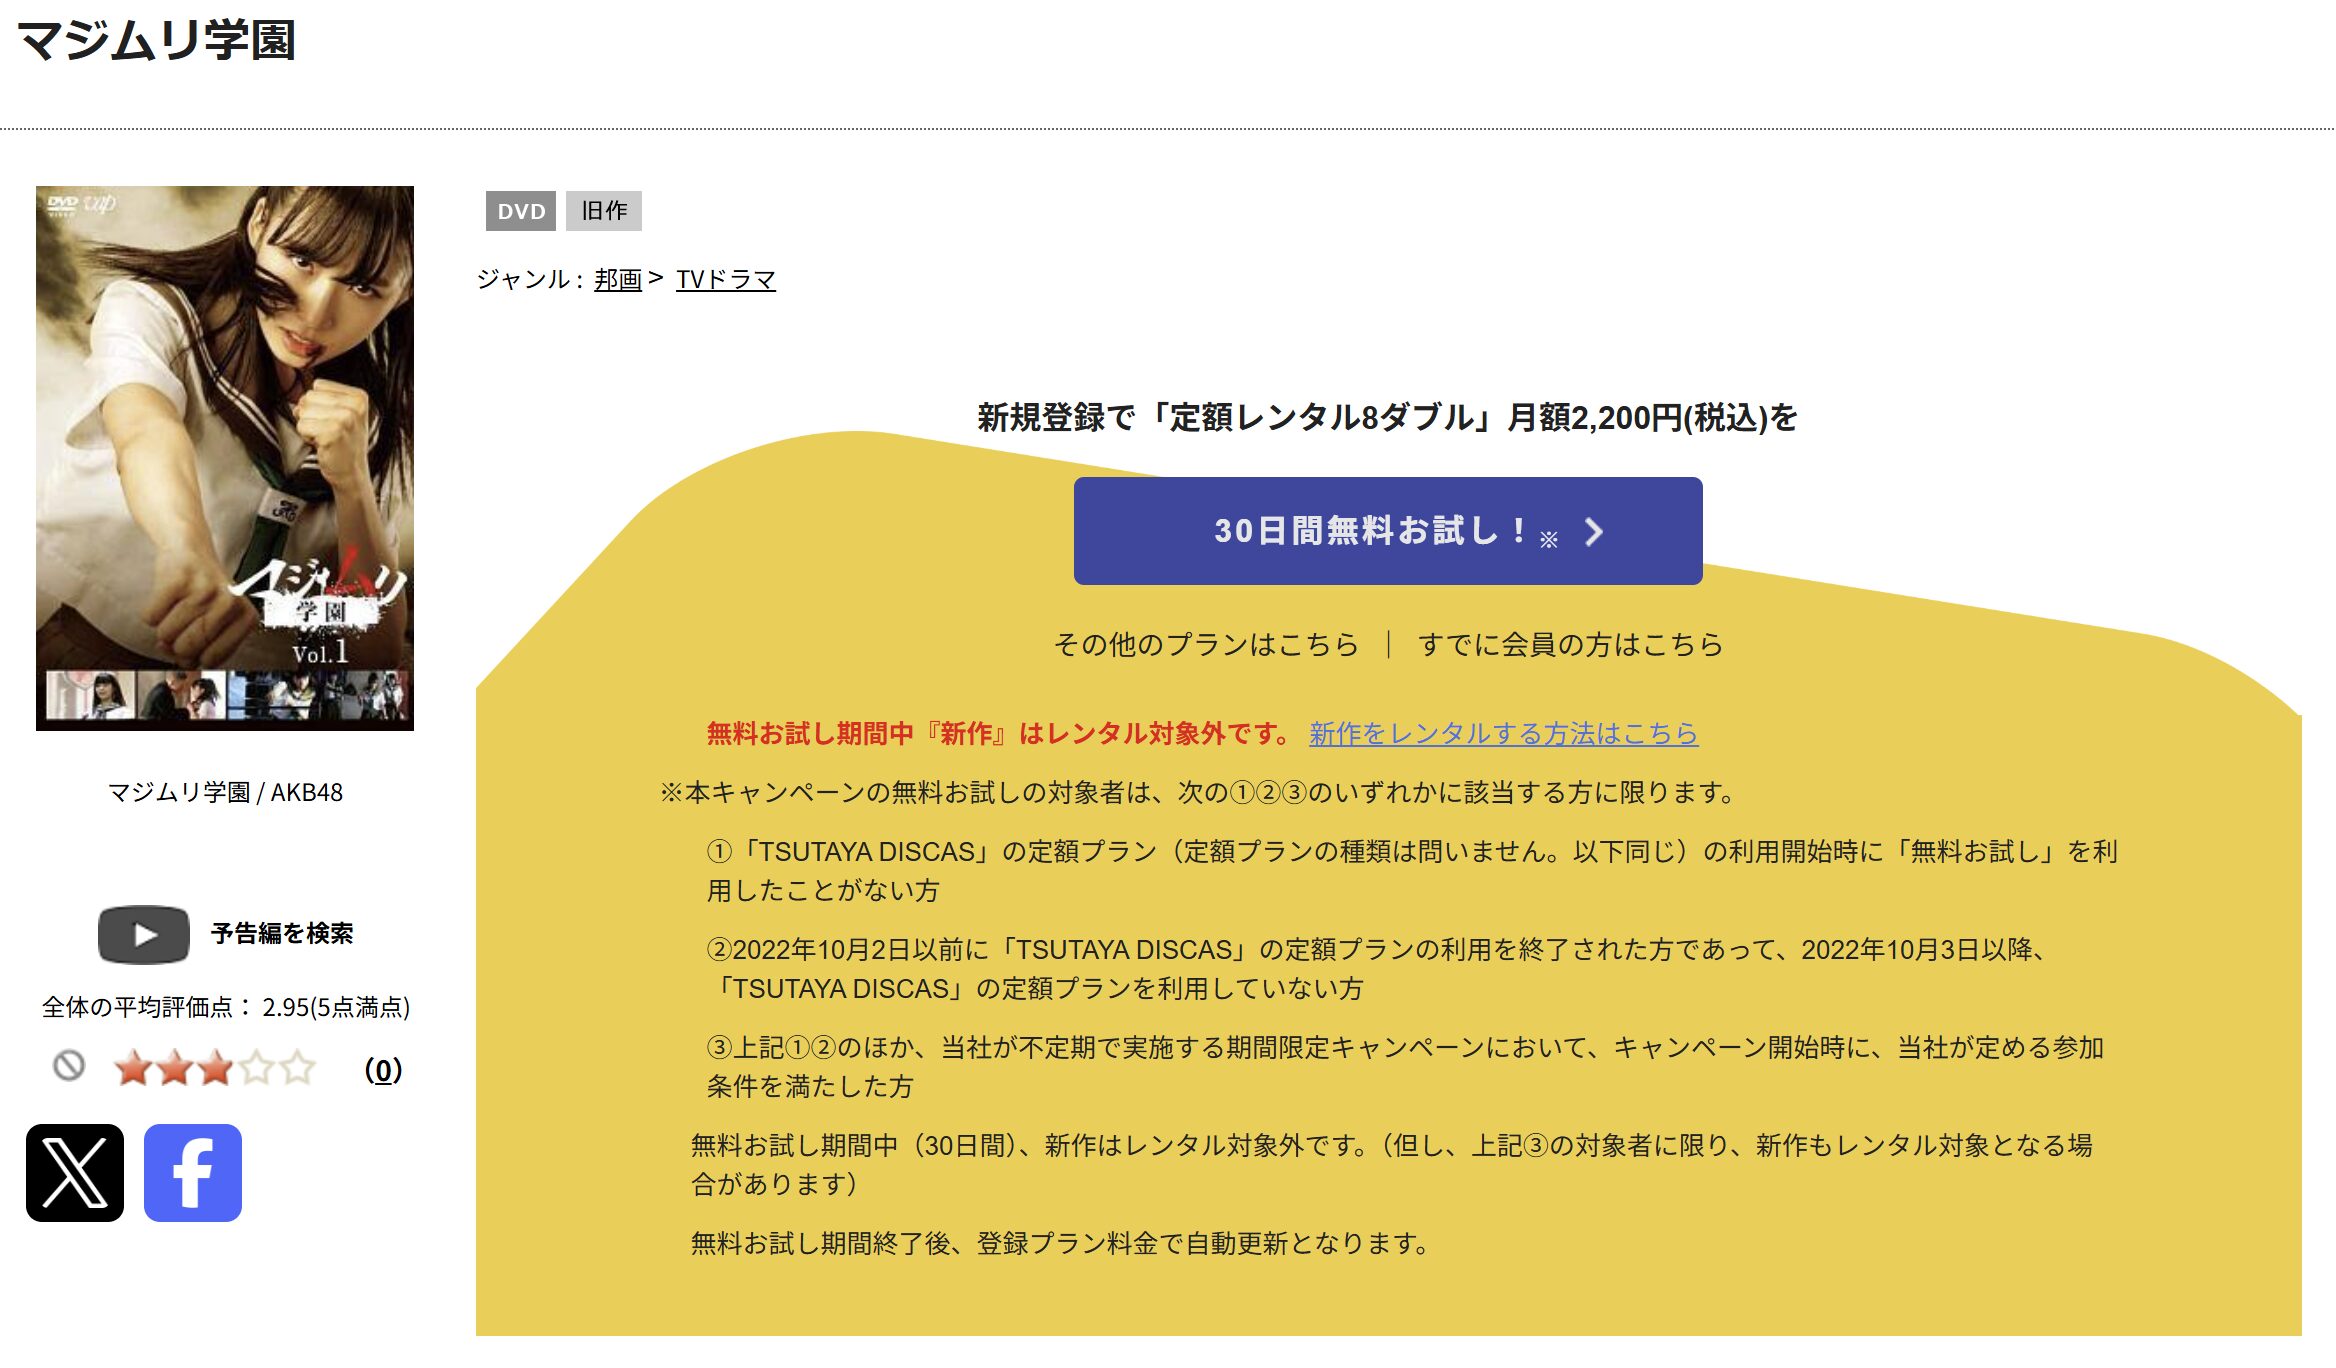The image size is (2336, 1368).
Task: Rate three stars
Action: point(215,1068)
